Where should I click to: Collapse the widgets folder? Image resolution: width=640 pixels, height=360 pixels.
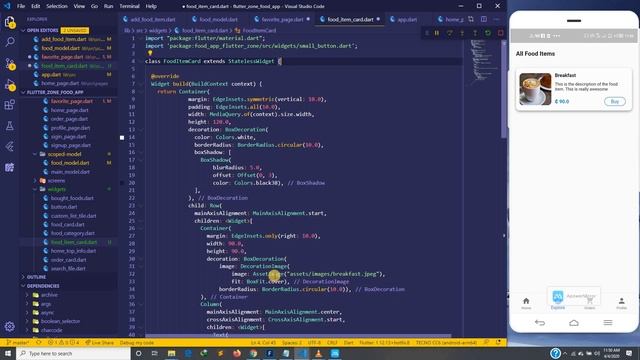tap(35, 189)
